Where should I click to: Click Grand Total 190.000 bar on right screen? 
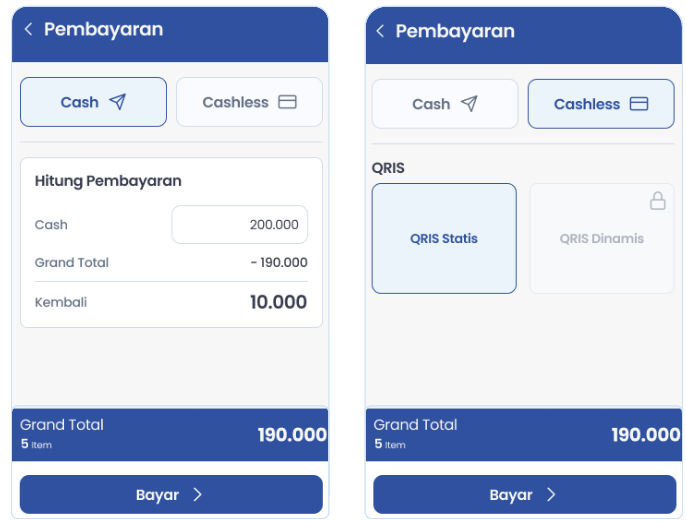coord(524,434)
